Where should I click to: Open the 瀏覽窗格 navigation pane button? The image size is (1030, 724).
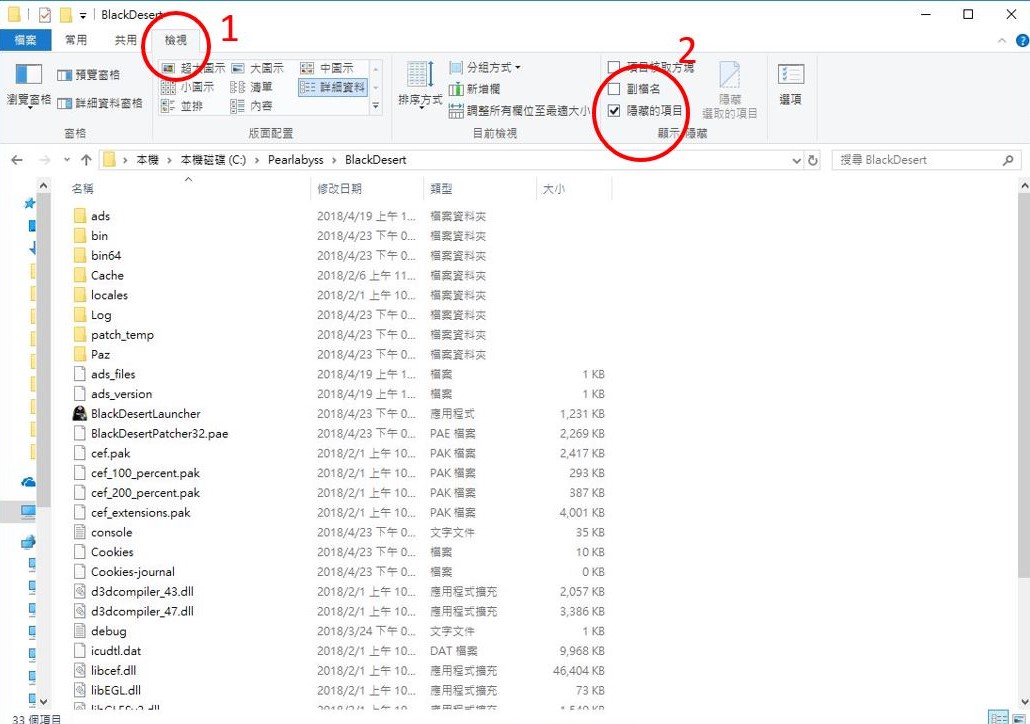coord(28,84)
